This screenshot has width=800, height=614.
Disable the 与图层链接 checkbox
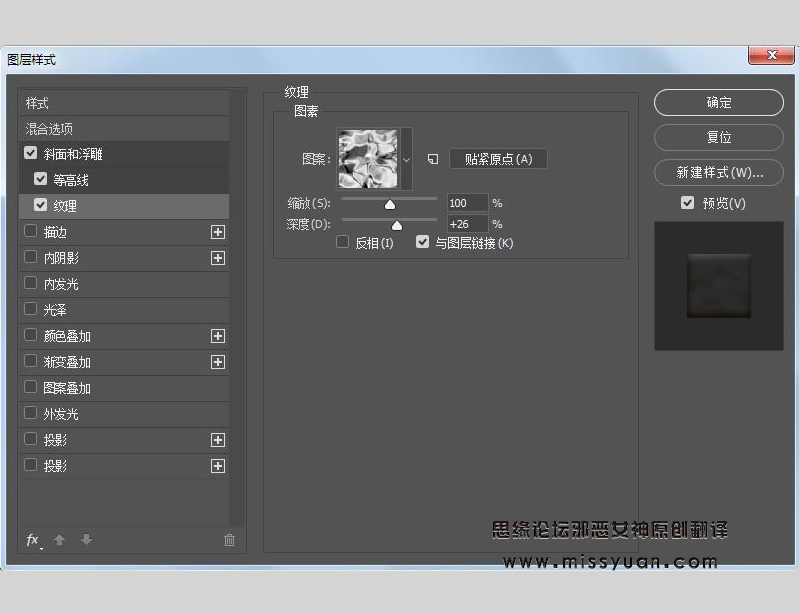pos(422,242)
